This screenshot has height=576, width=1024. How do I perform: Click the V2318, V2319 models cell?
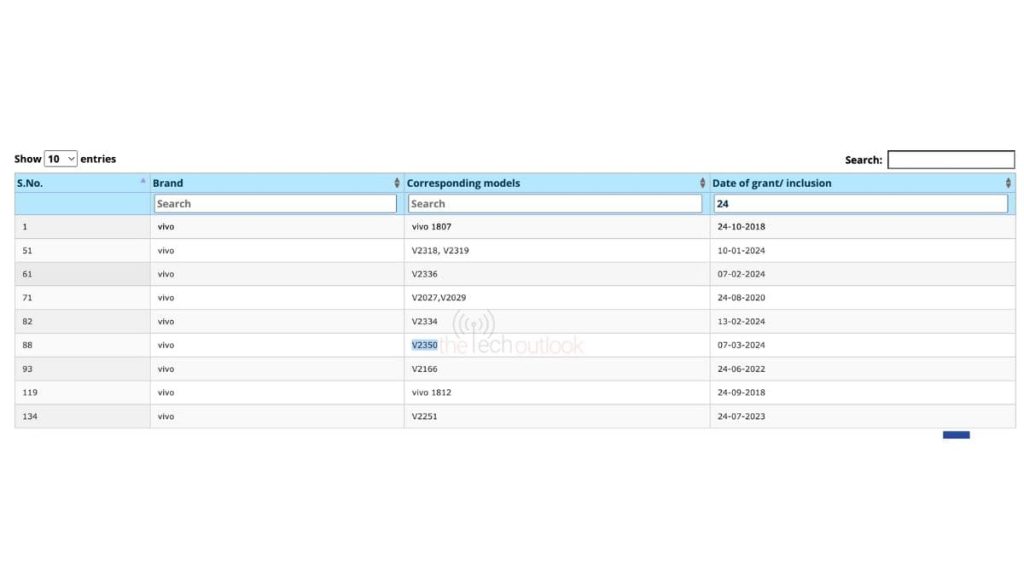pyautogui.click(x=440, y=250)
